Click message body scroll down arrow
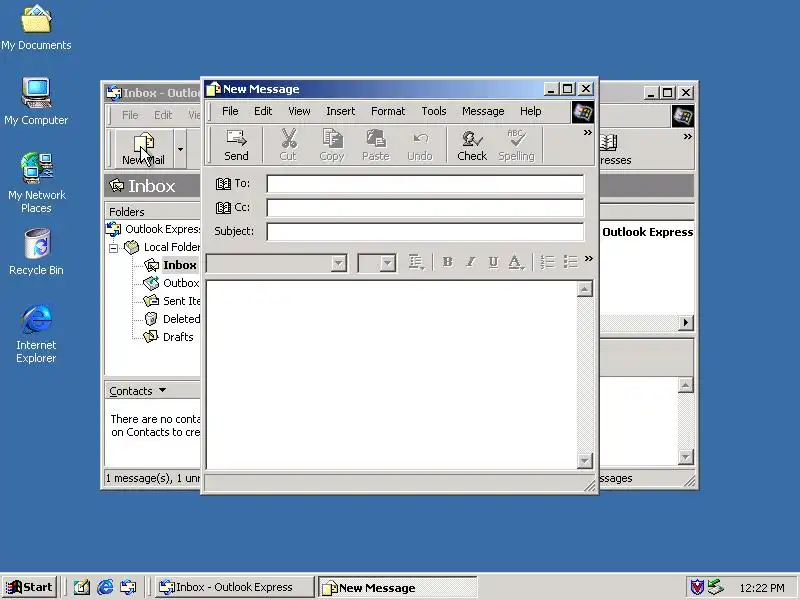 coord(585,461)
